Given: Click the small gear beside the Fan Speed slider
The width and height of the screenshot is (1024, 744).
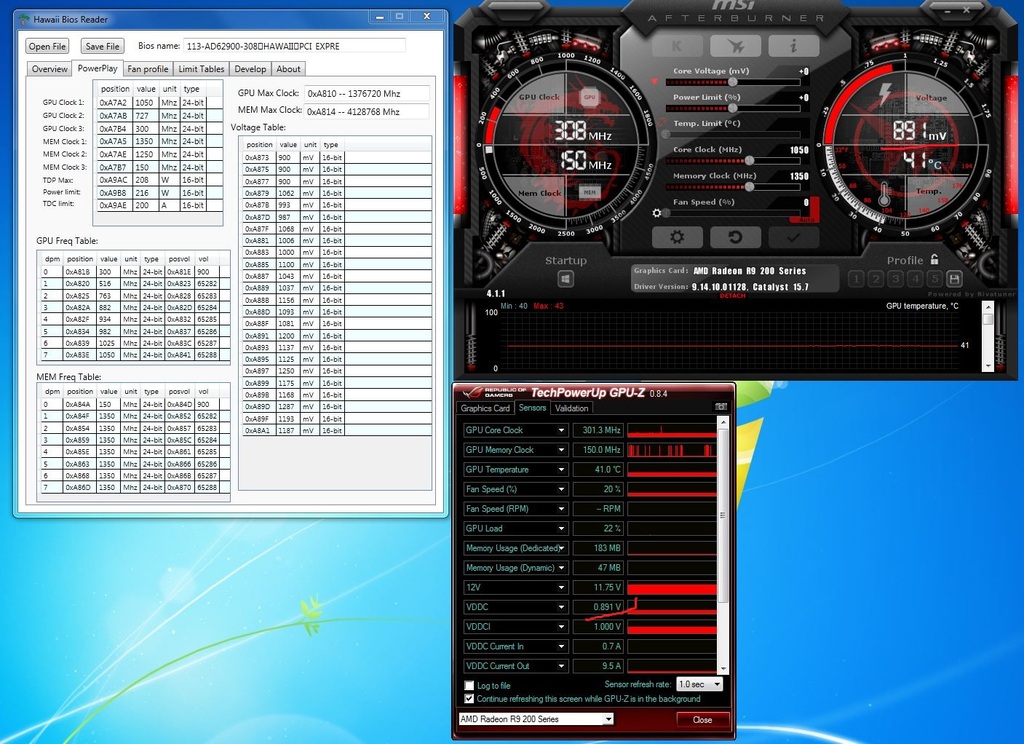Looking at the screenshot, I should [x=656, y=213].
